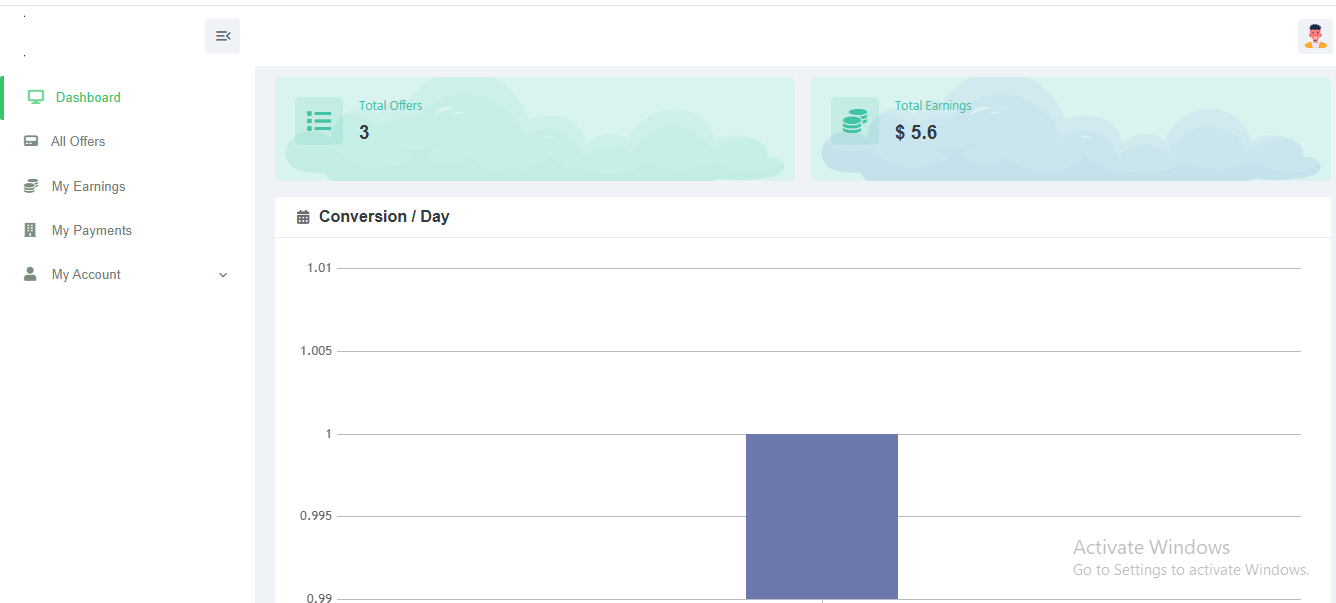The height and width of the screenshot is (603, 1336).
Task: Click the Dashboard monitor icon
Action: [x=36, y=97]
